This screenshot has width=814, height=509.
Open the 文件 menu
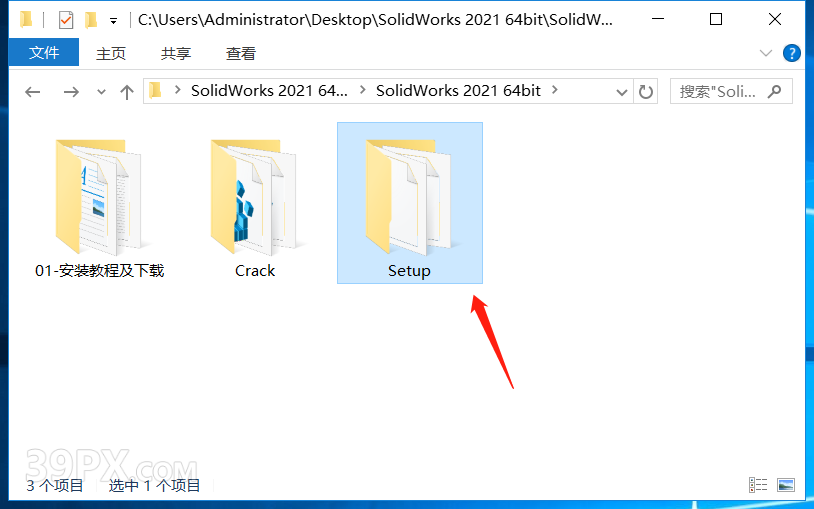tap(44, 52)
